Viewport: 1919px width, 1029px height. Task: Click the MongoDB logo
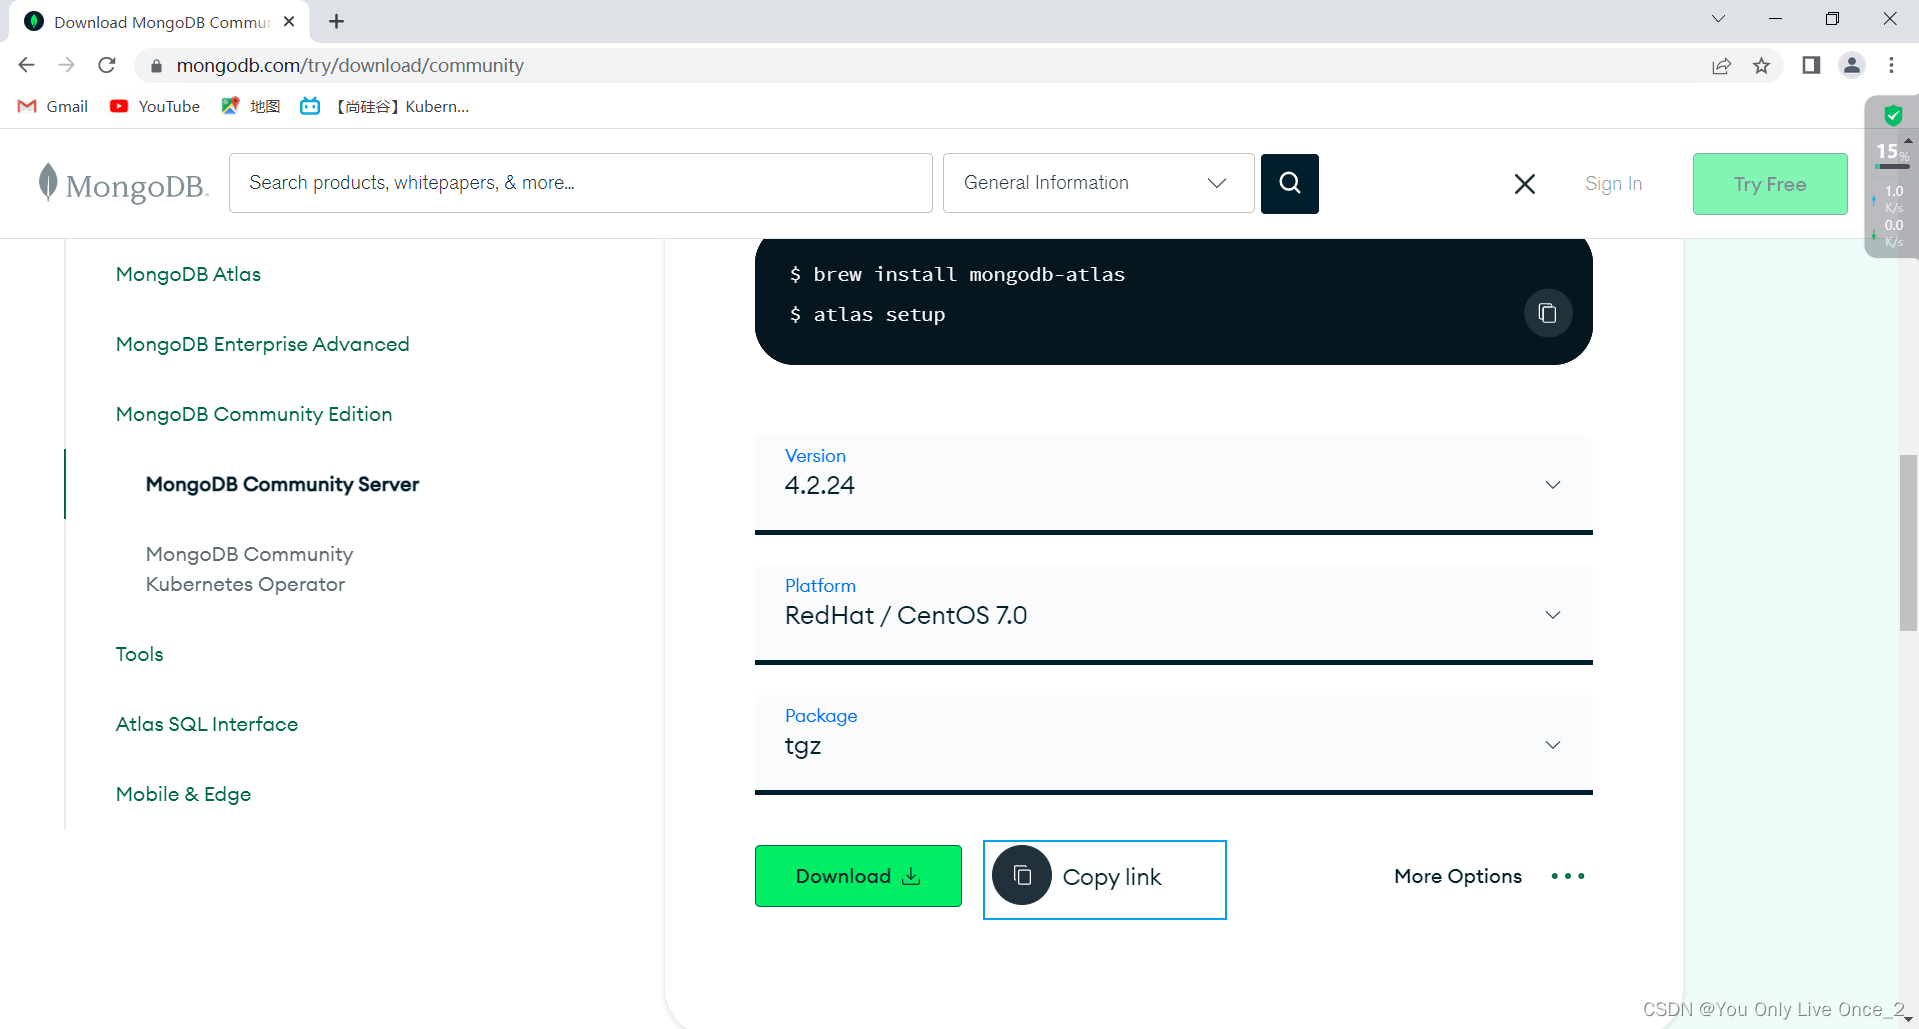(123, 184)
